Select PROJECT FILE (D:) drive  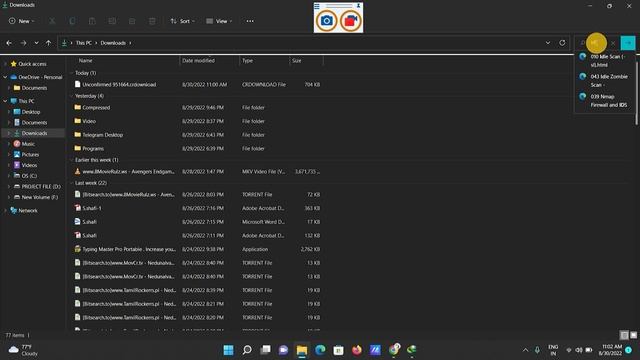tap(41, 186)
